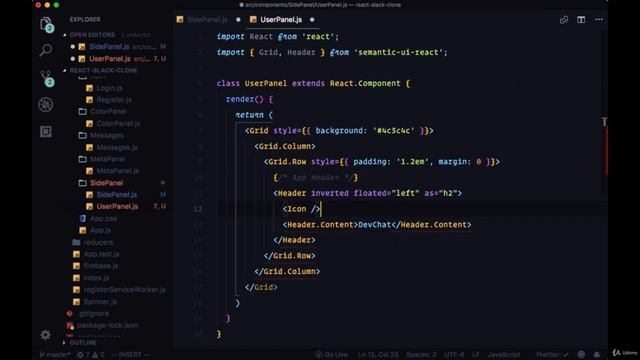The height and width of the screenshot is (360, 640).
Task: Click the Explorer panel title
Action: 85,20
